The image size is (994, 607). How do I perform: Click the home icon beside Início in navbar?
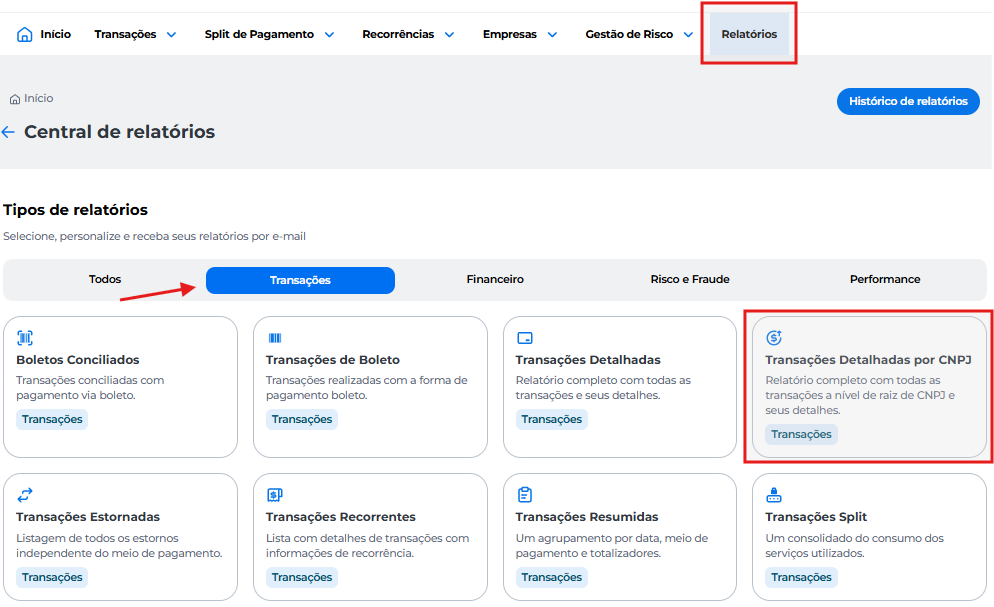coord(24,34)
